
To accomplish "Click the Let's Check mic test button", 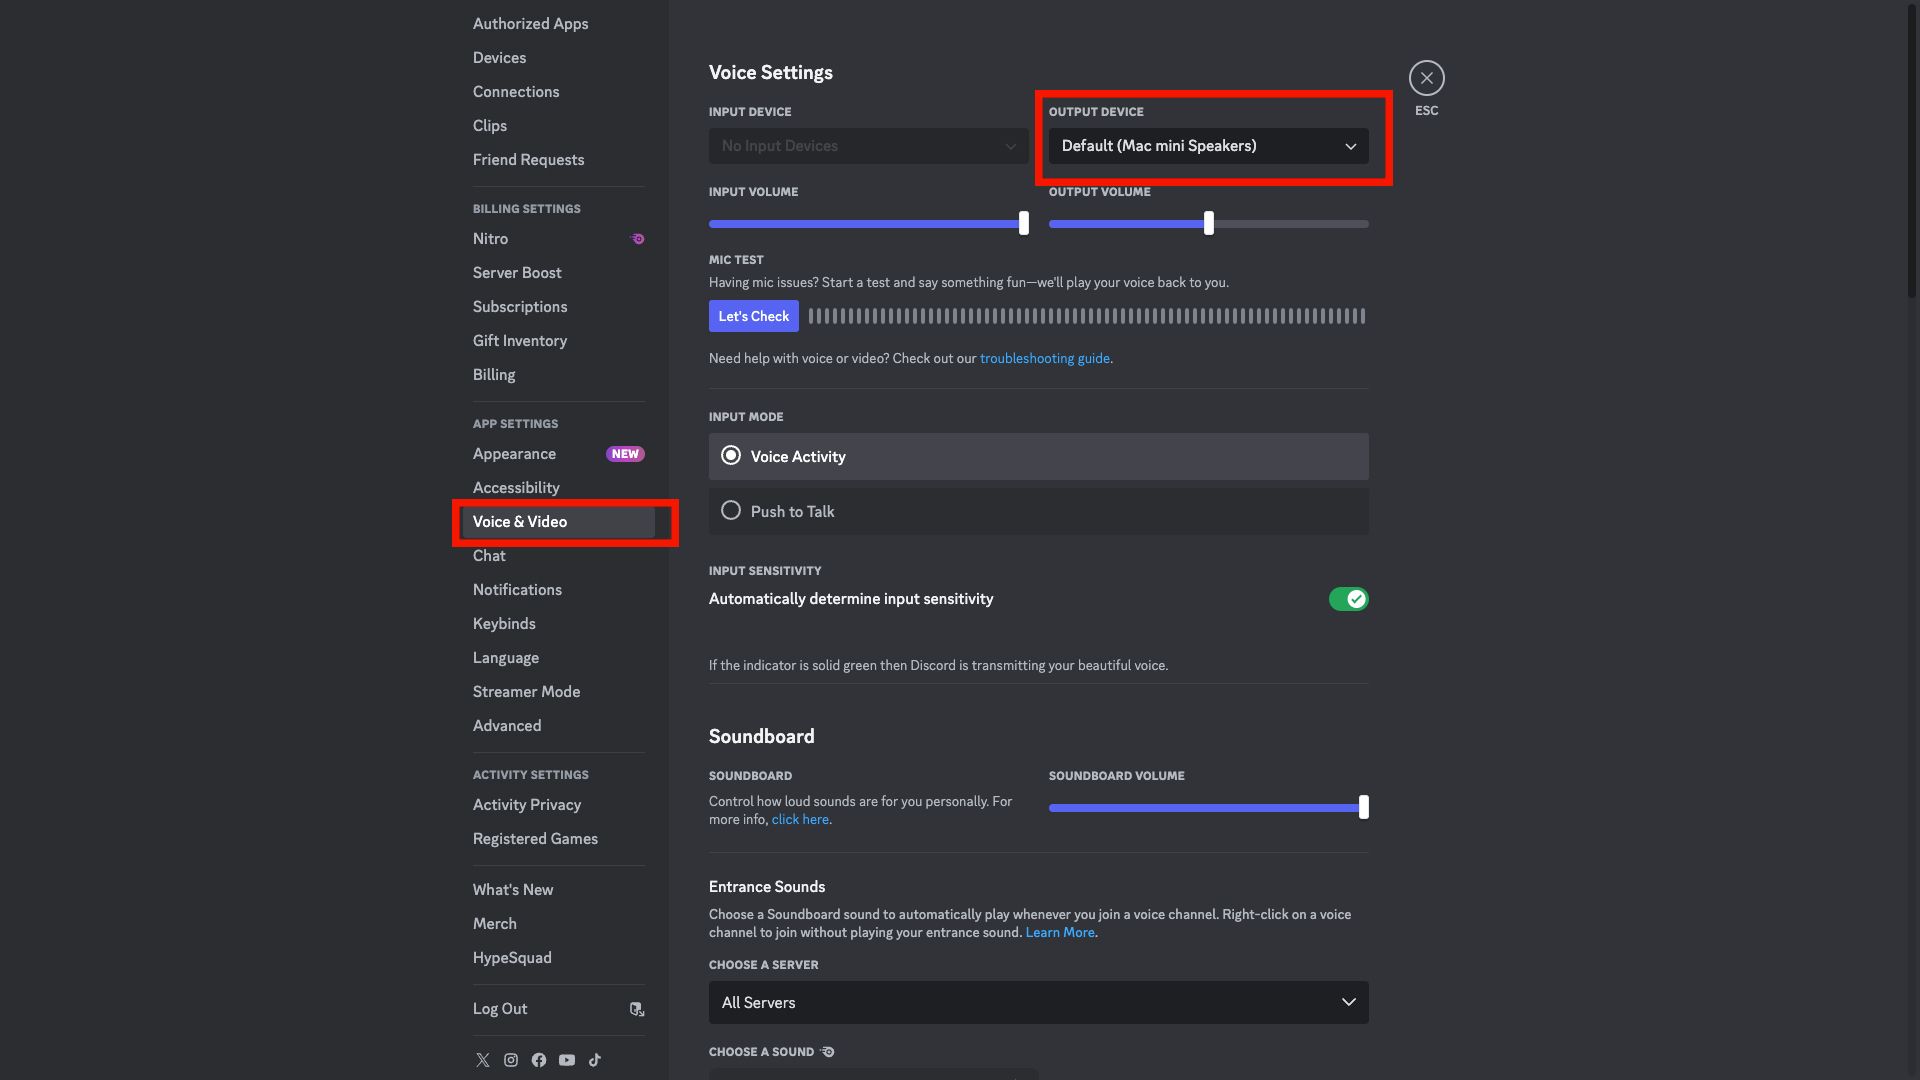I will coord(753,315).
